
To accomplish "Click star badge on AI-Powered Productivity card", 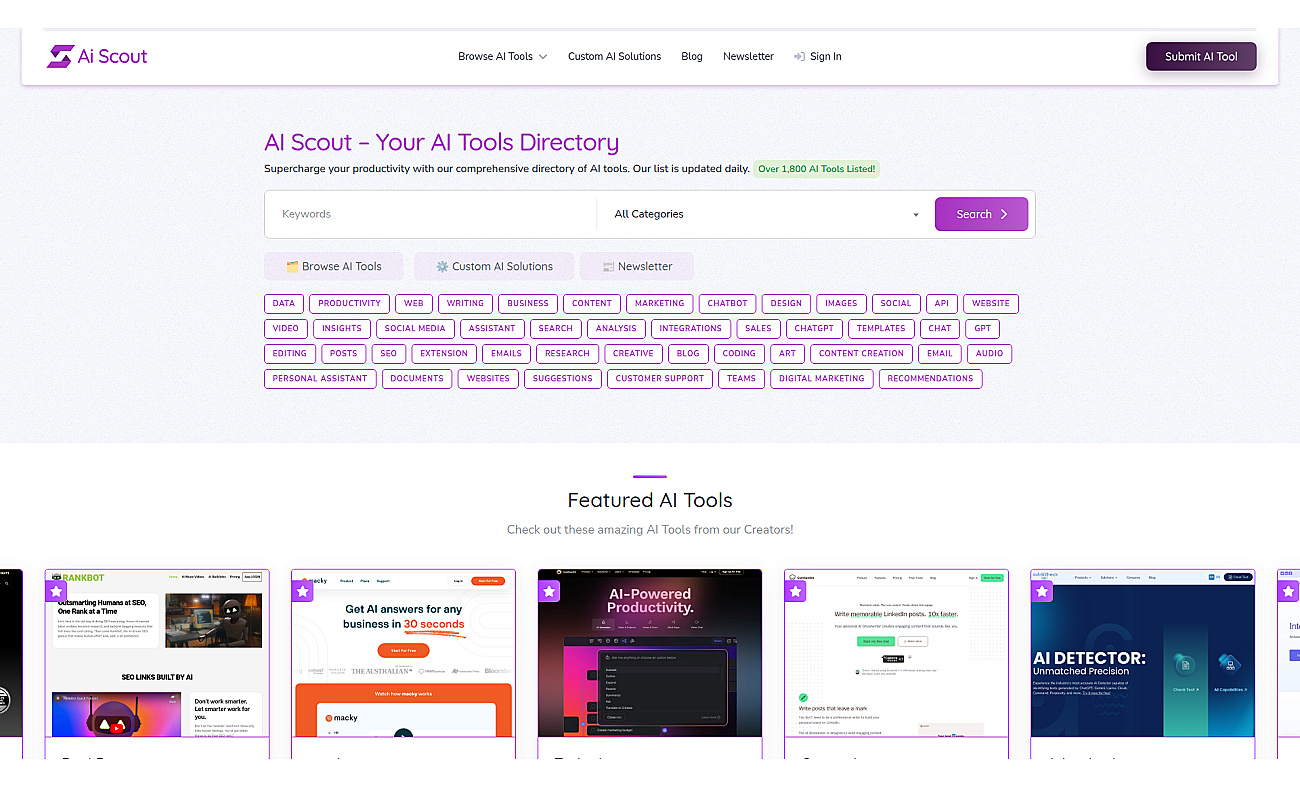I will click(549, 591).
